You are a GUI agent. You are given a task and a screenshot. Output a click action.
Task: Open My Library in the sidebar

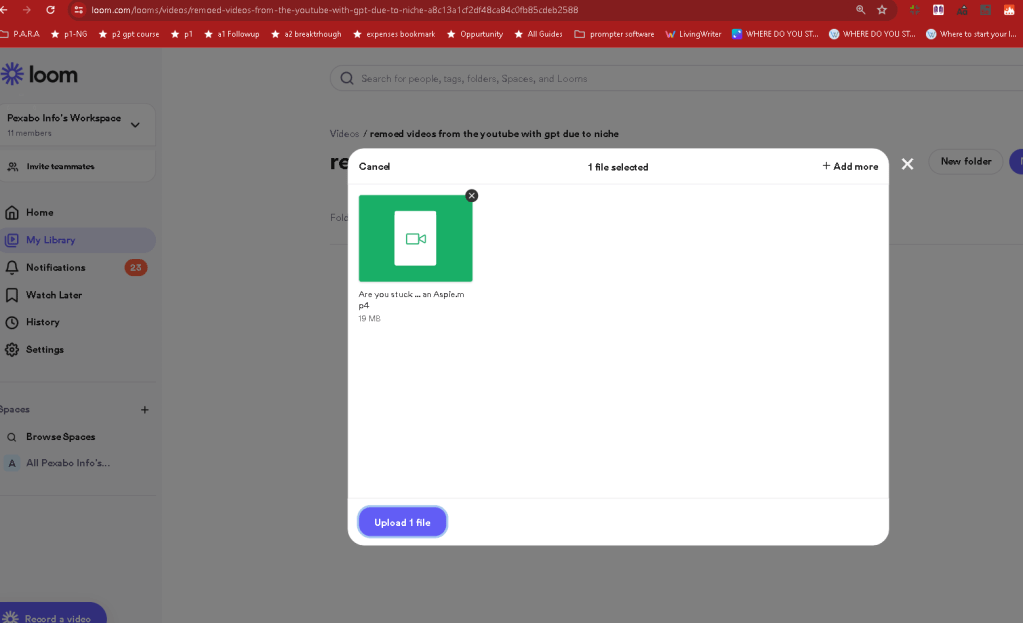click(x=77, y=240)
